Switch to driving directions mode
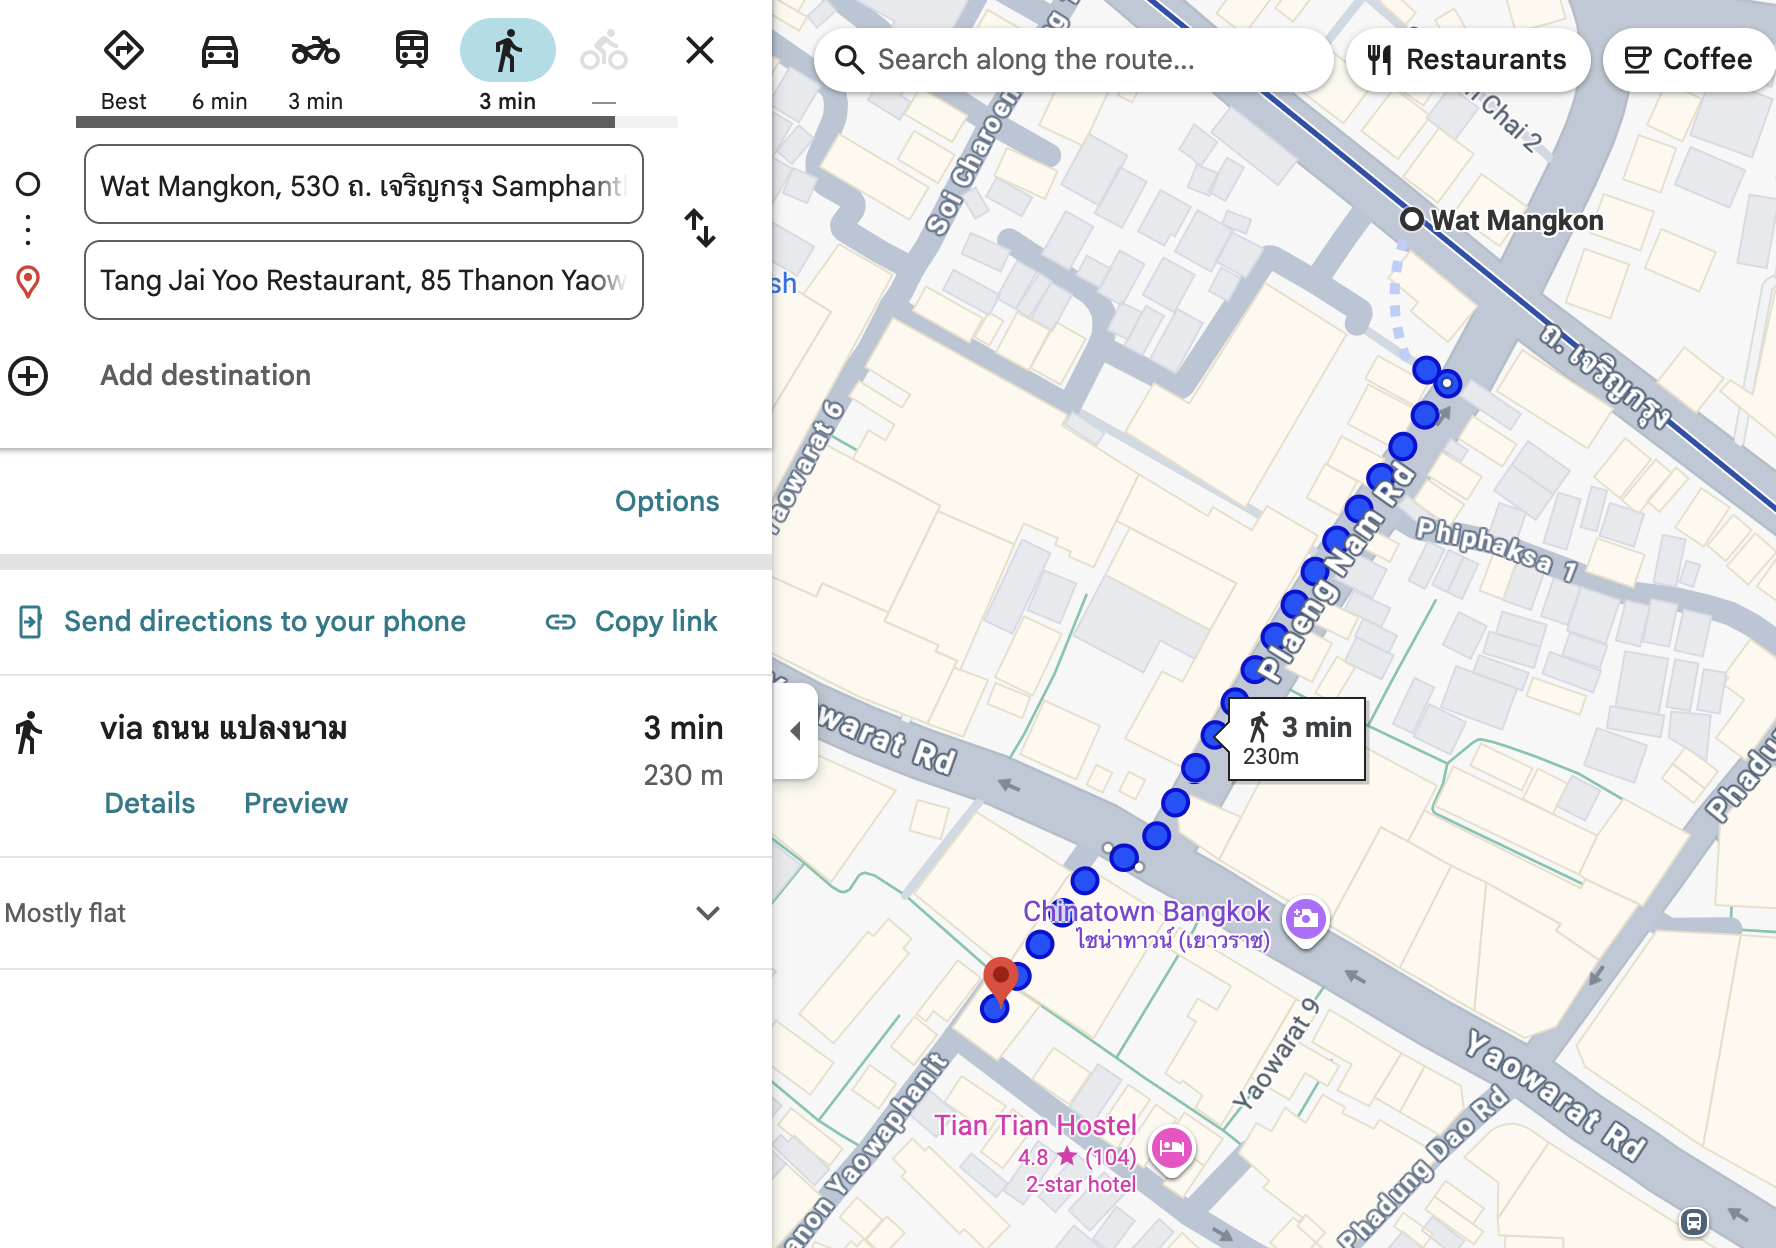 [220, 52]
